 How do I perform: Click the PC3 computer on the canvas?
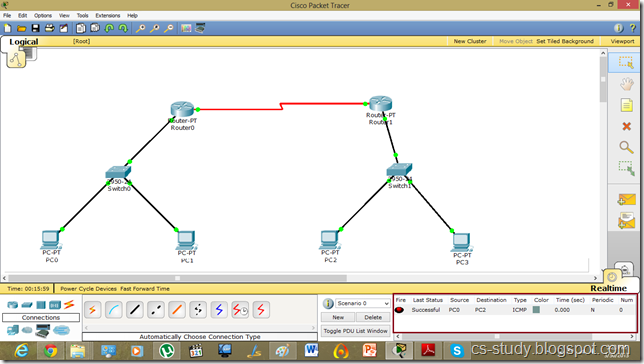(461, 242)
